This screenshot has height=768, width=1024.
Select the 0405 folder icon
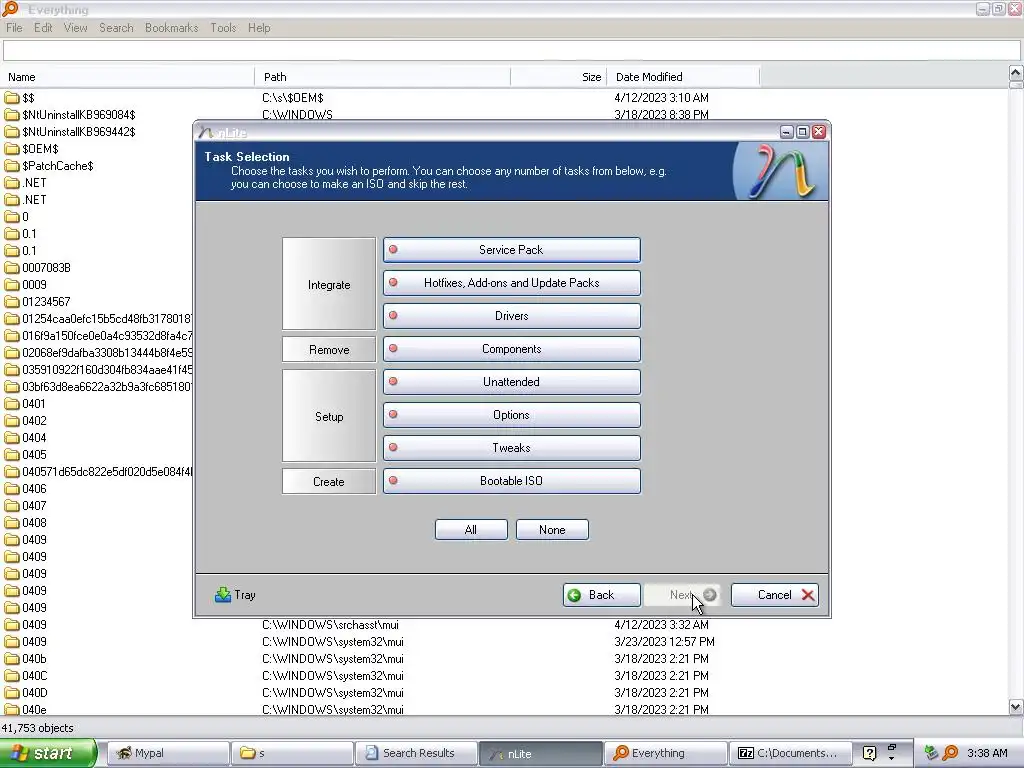(x=12, y=455)
